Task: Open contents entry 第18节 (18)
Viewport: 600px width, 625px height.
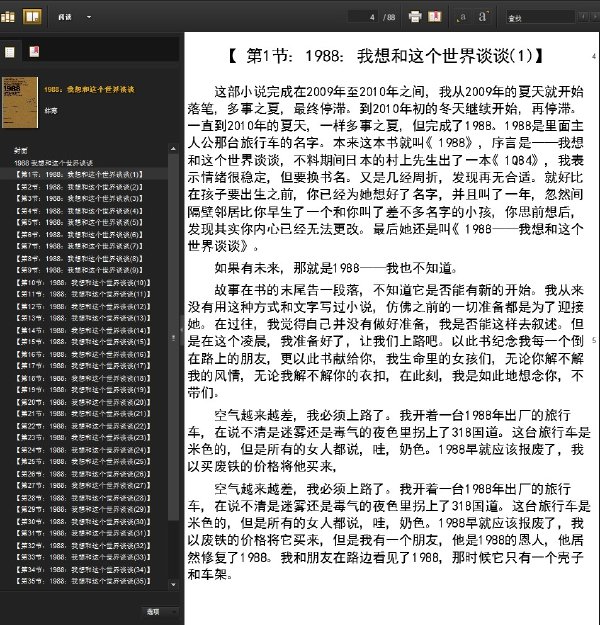Action: pos(83,378)
